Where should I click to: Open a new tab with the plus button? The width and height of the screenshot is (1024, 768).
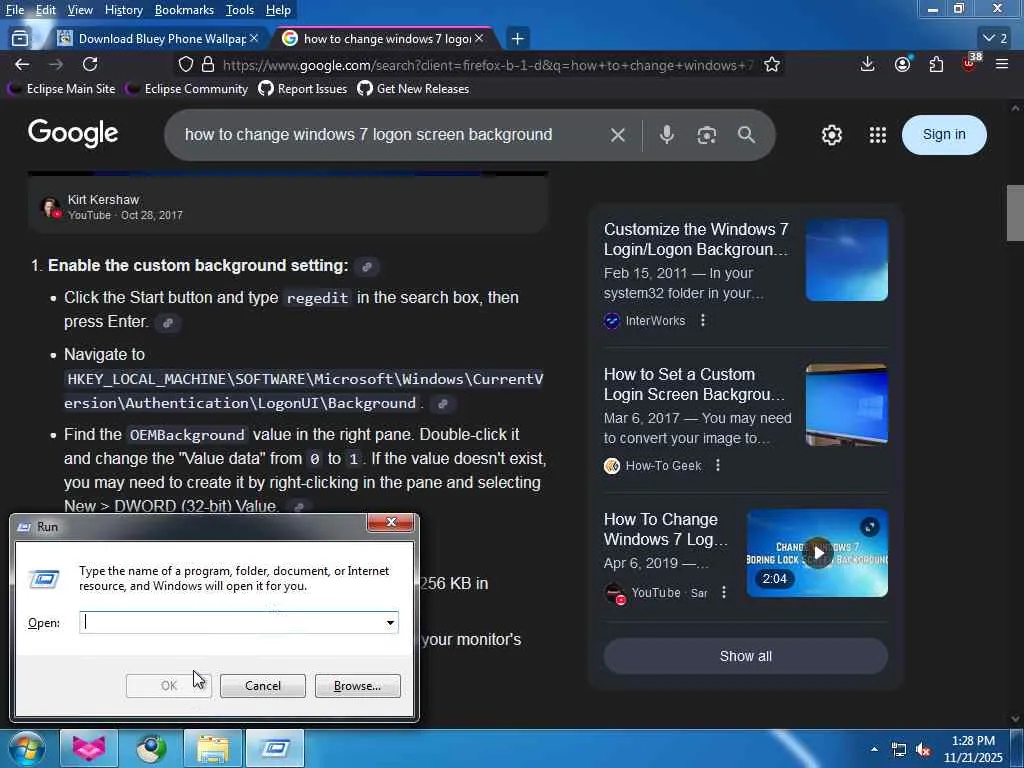517,39
